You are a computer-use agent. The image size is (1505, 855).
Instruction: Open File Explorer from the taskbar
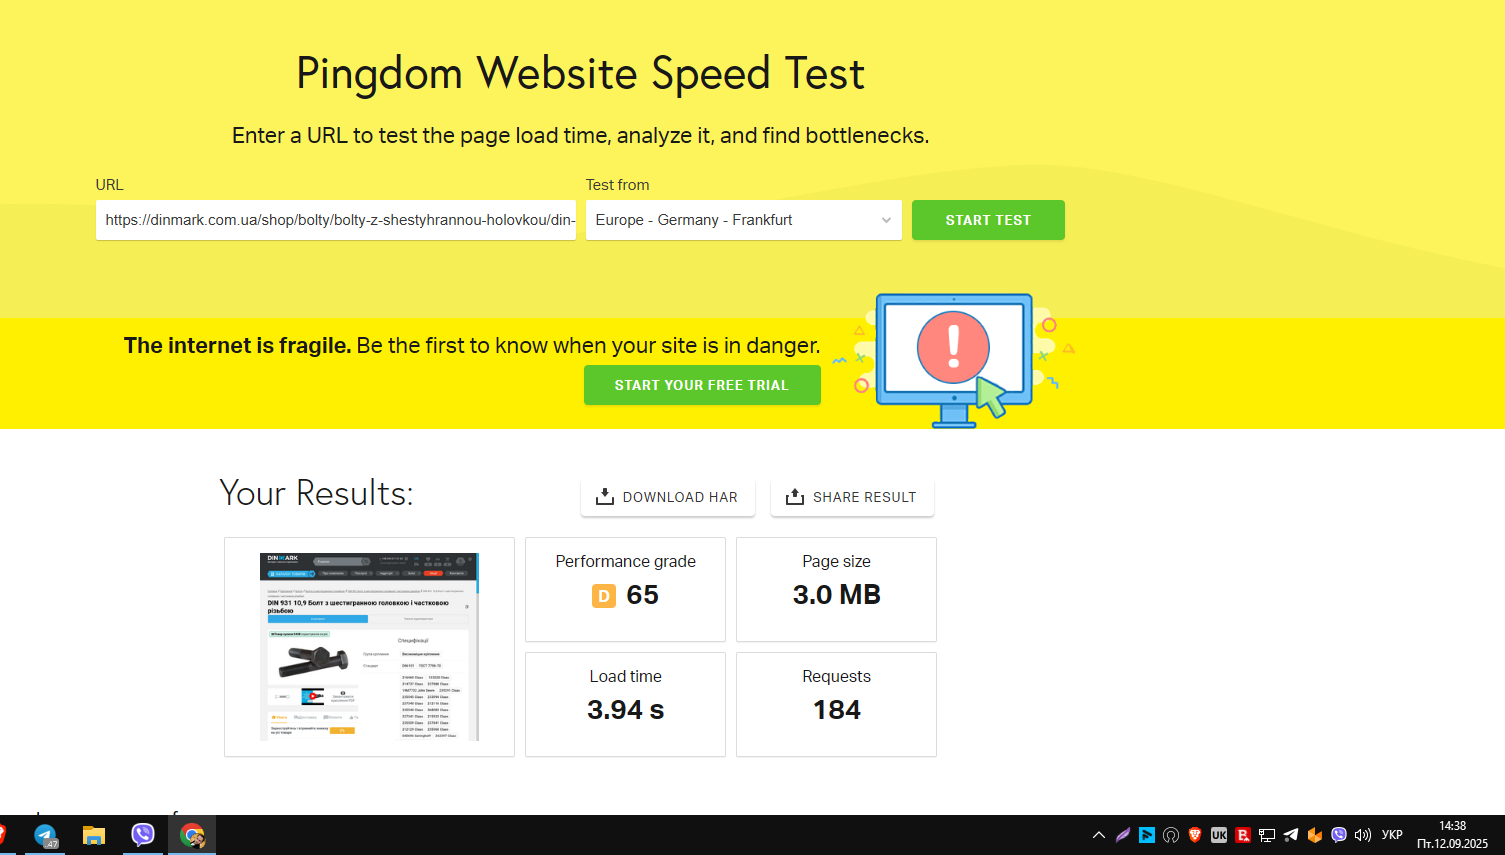(x=94, y=835)
